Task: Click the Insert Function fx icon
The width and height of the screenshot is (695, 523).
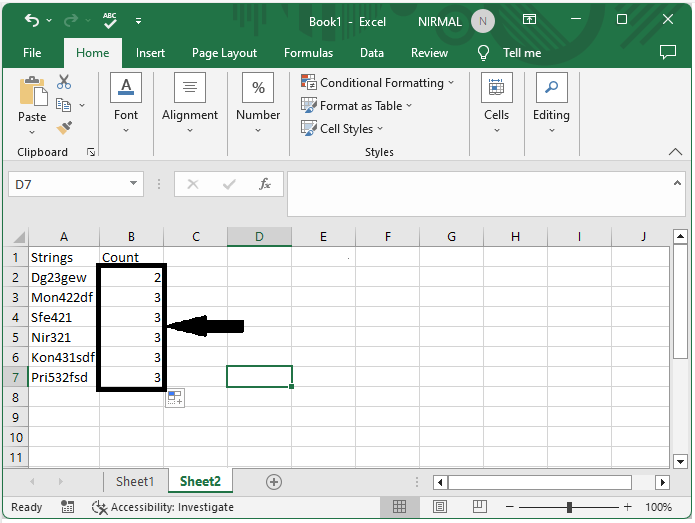Action: 265,184
